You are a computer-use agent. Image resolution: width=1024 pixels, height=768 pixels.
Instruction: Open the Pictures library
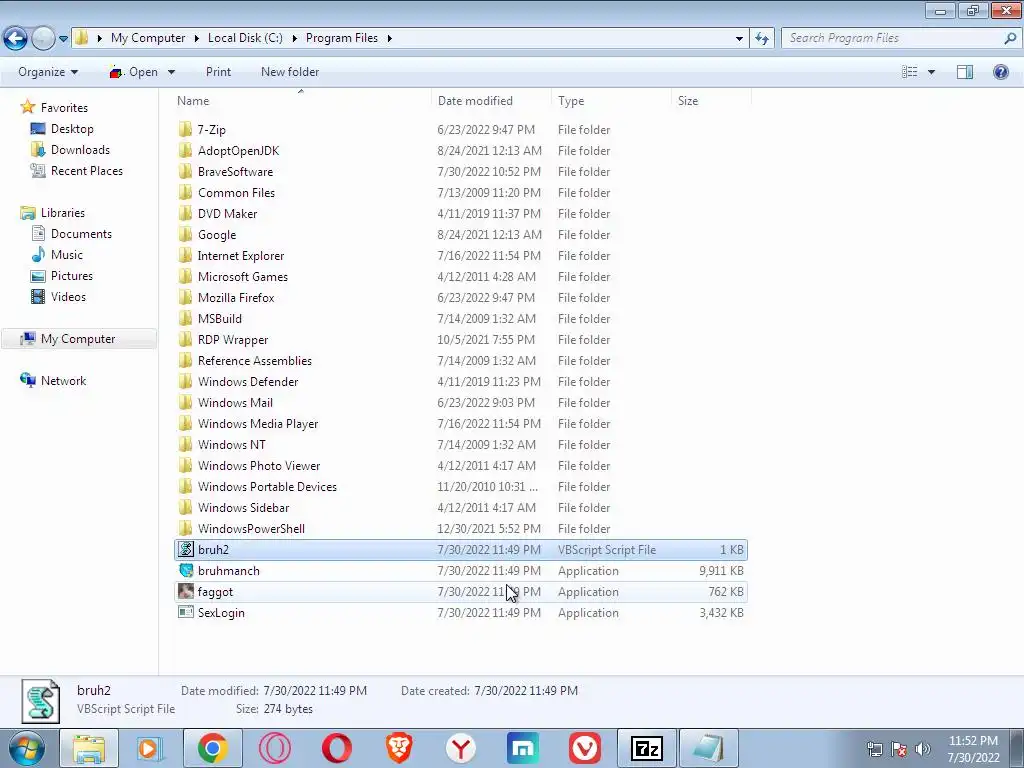tap(72, 276)
